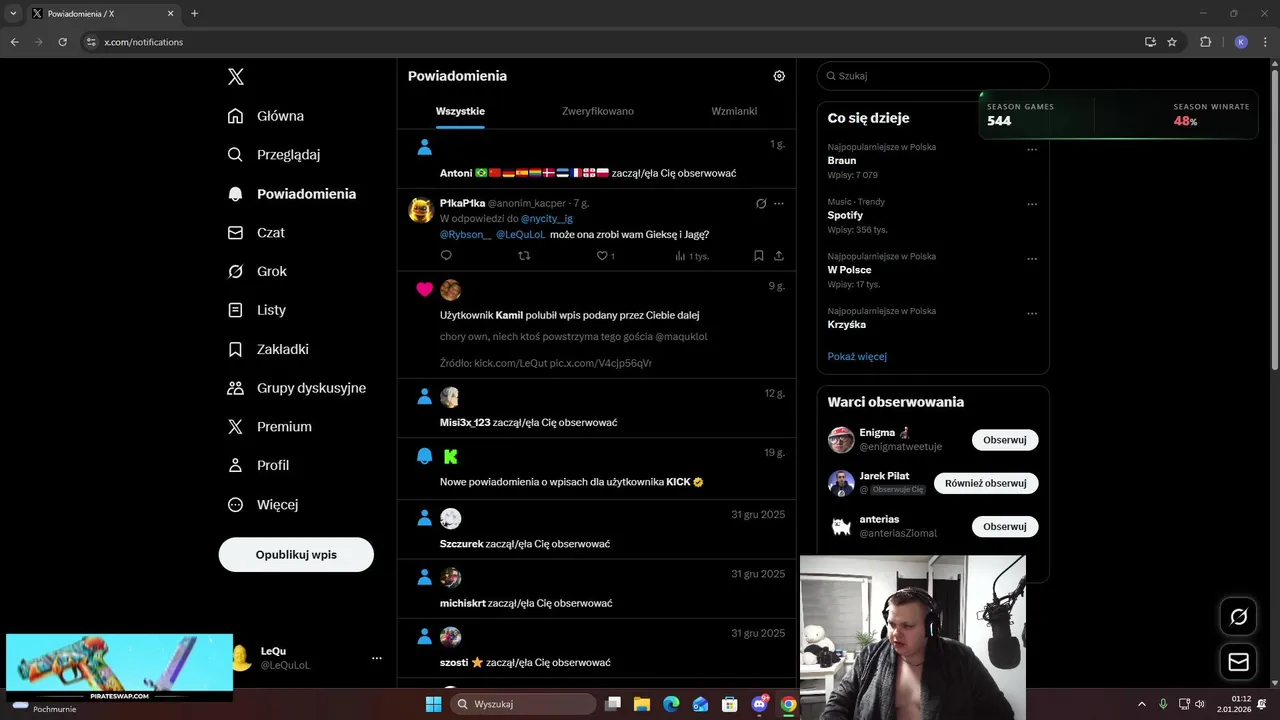Click the Opublikuj wpis button
The width and height of the screenshot is (1280, 720).
(x=296, y=554)
